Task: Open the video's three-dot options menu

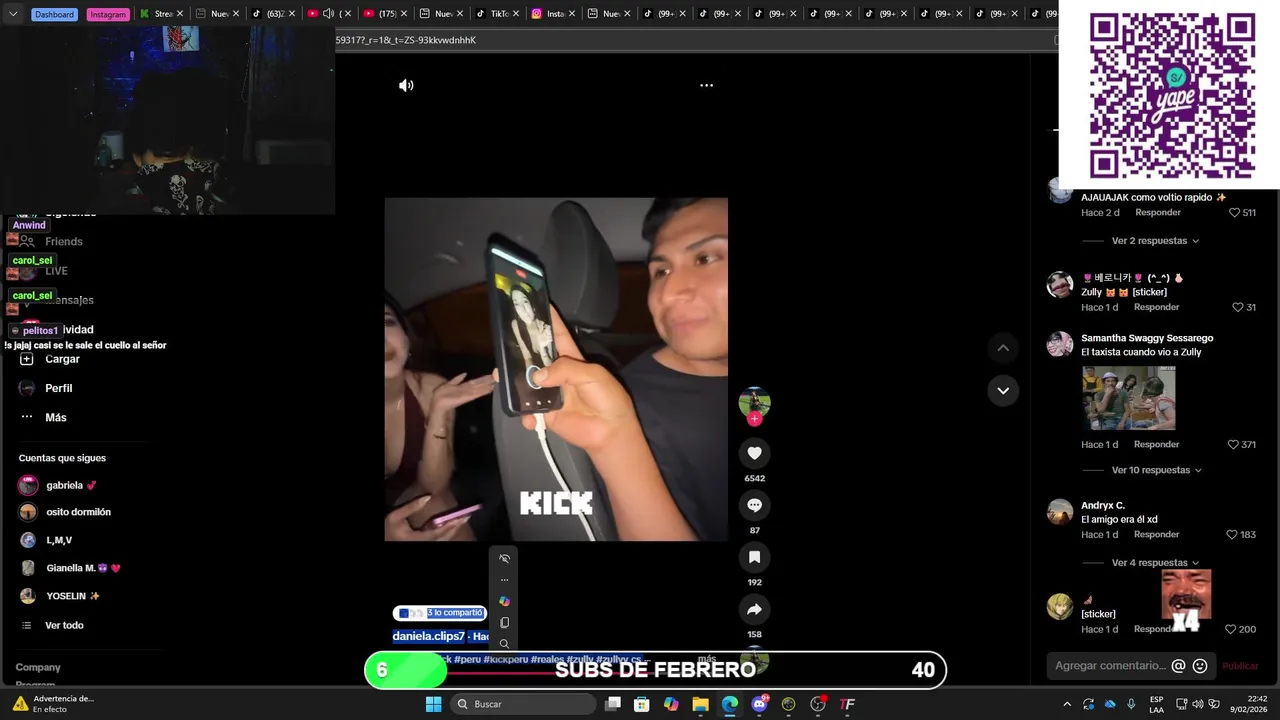Action: click(x=706, y=85)
